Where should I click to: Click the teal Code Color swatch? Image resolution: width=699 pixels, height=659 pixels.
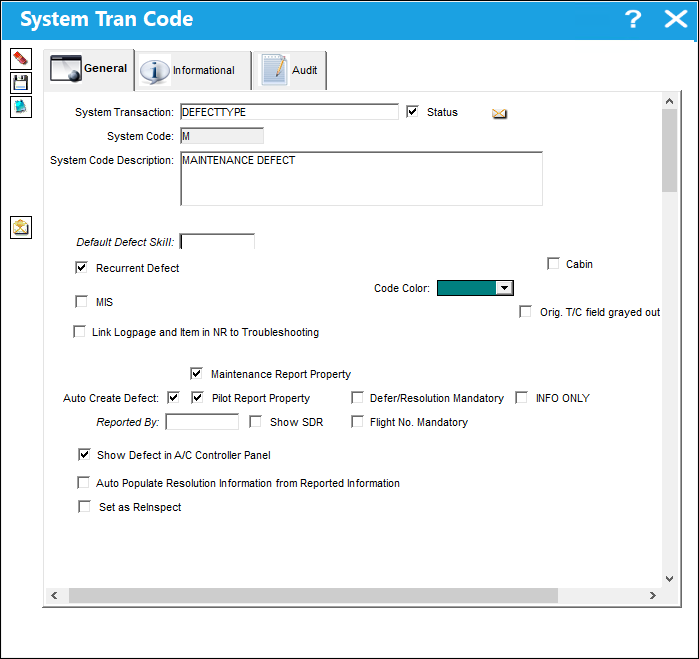[467, 288]
